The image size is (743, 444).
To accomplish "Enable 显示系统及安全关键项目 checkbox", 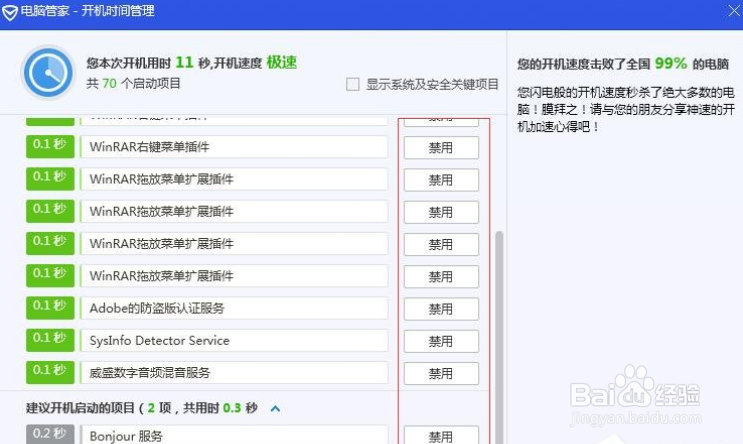I will [353, 84].
